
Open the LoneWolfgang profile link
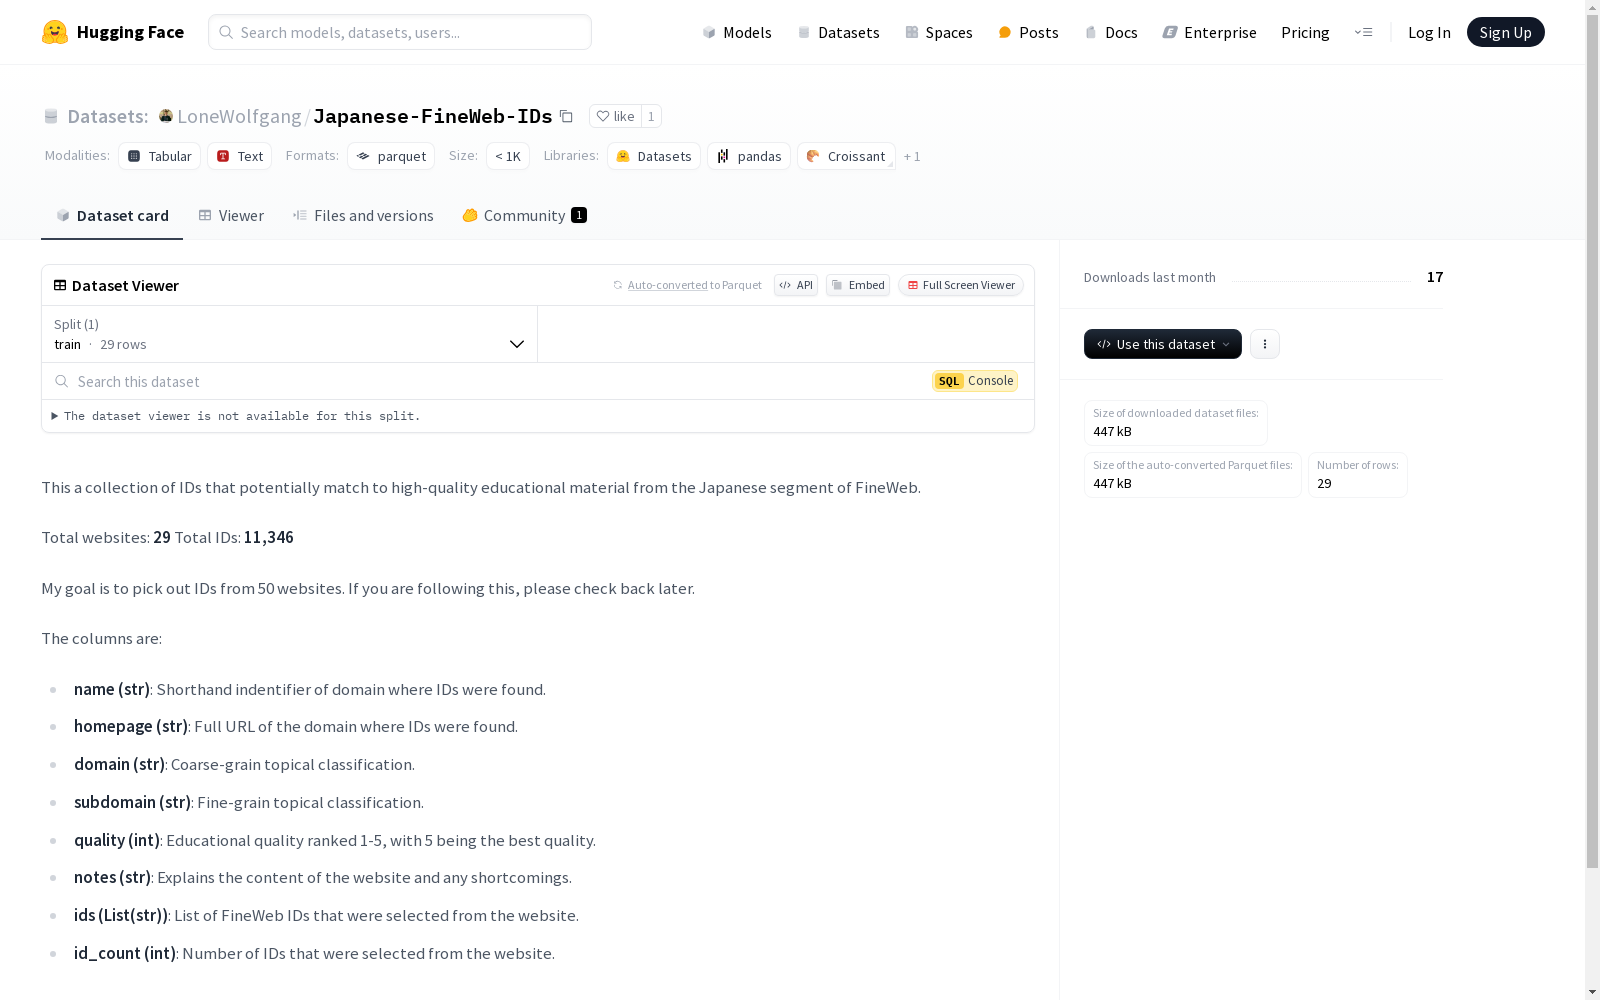pyautogui.click(x=239, y=116)
